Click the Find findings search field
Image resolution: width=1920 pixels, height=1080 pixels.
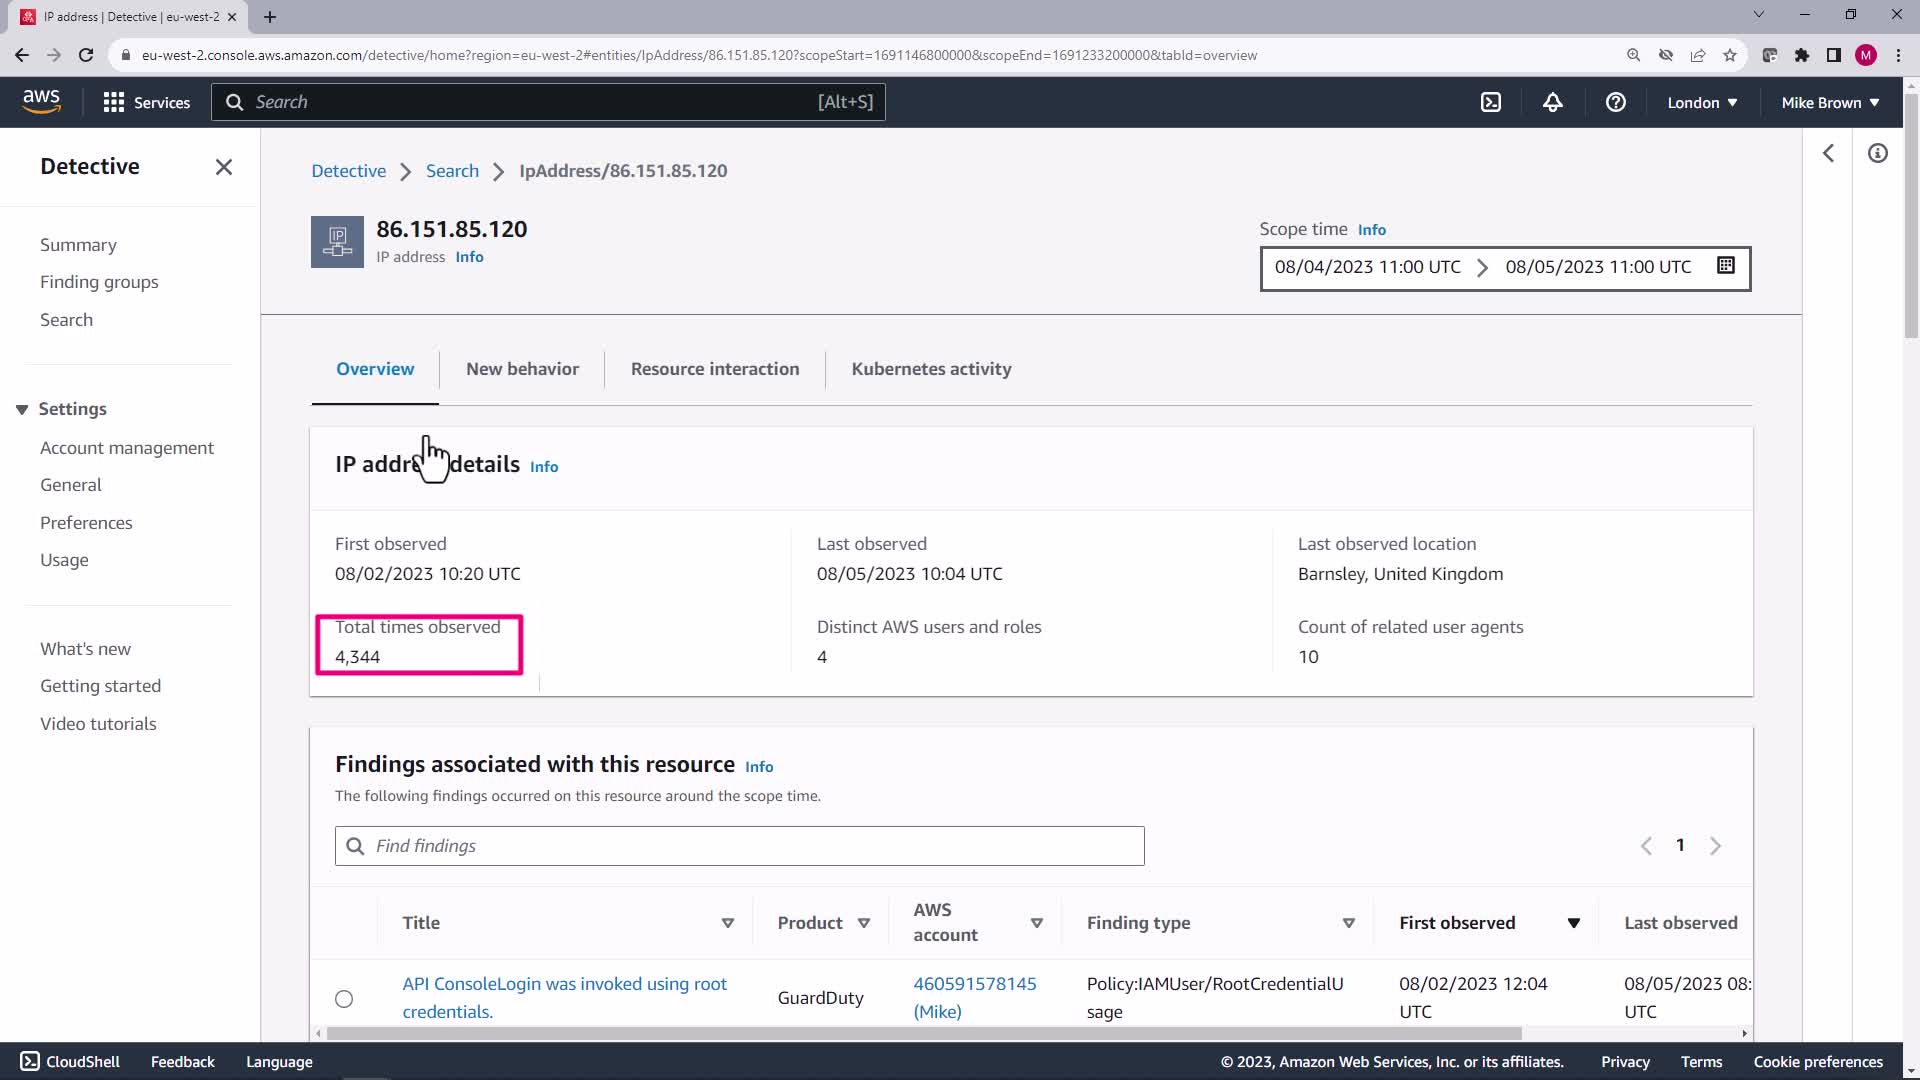tap(740, 846)
